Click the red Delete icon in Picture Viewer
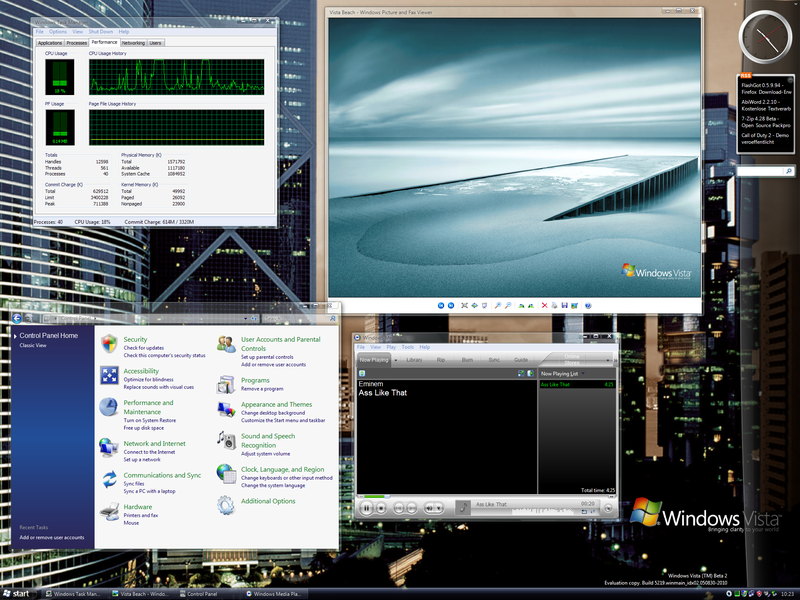This screenshot has width=800, height=600. (544, 305)
